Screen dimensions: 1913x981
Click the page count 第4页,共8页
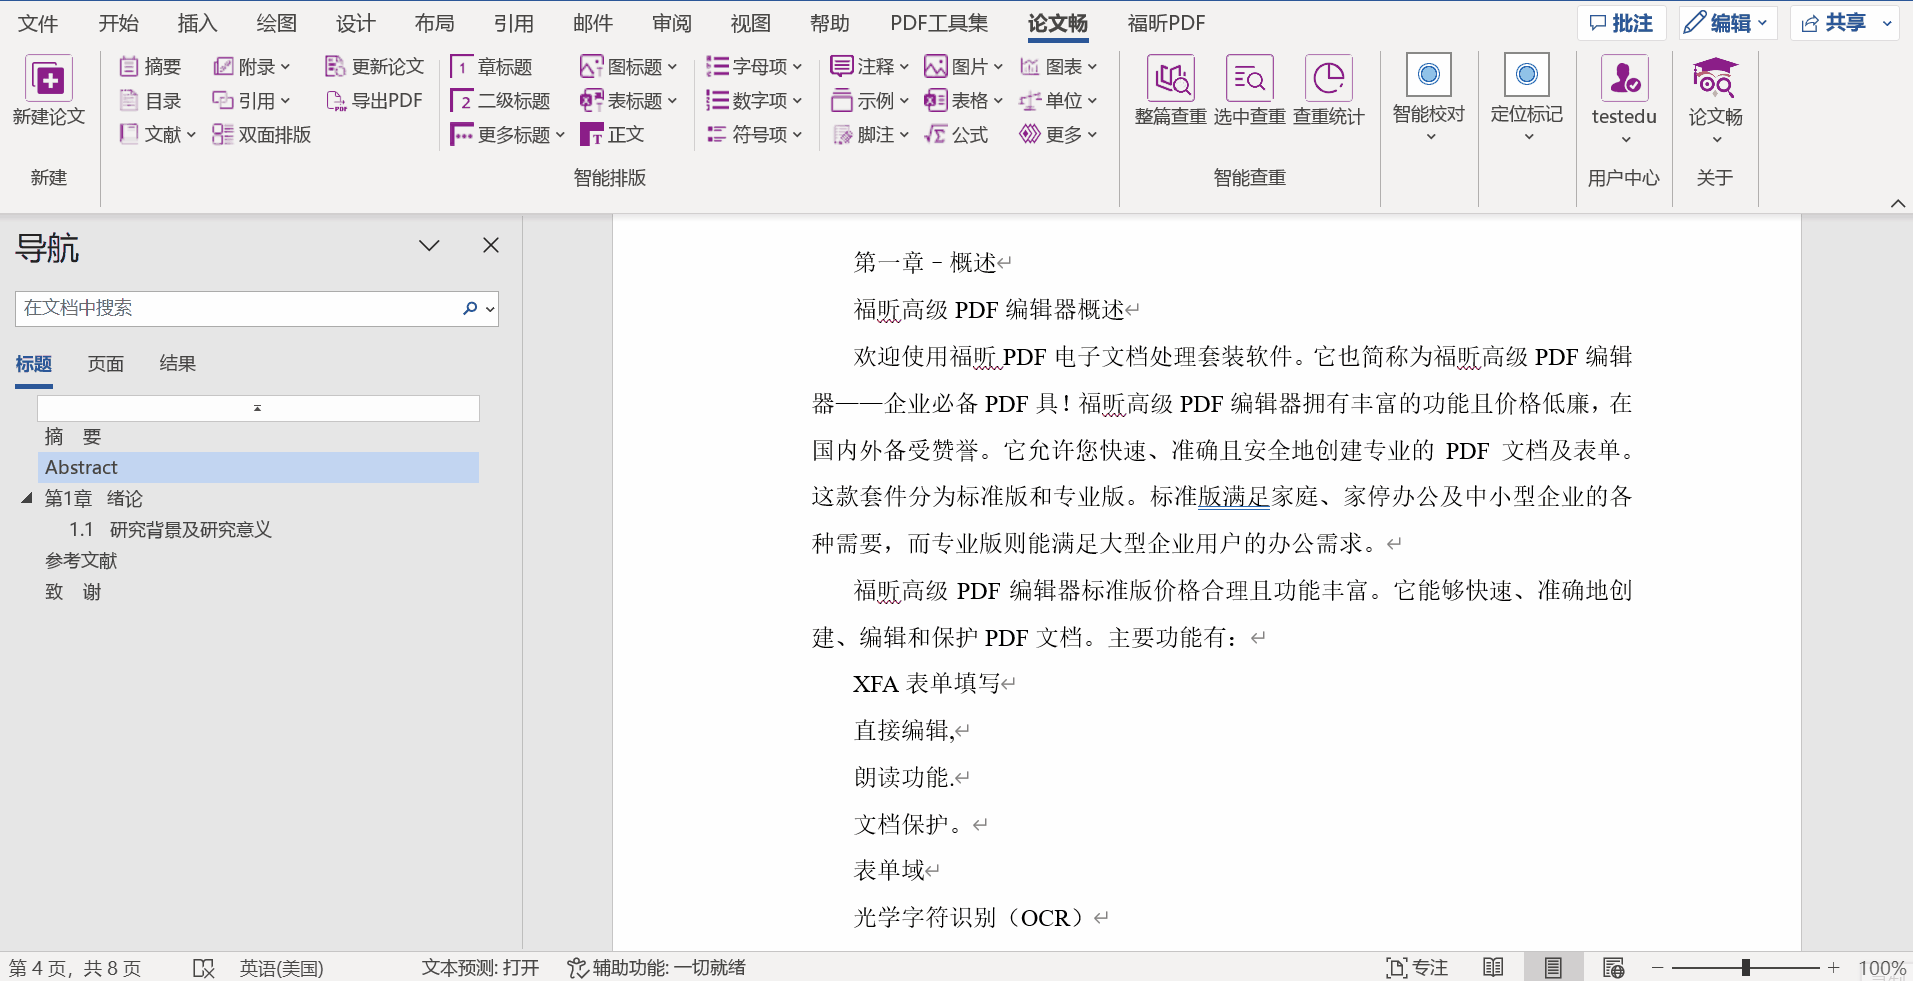pyautogui.click(x=75, y=968)
